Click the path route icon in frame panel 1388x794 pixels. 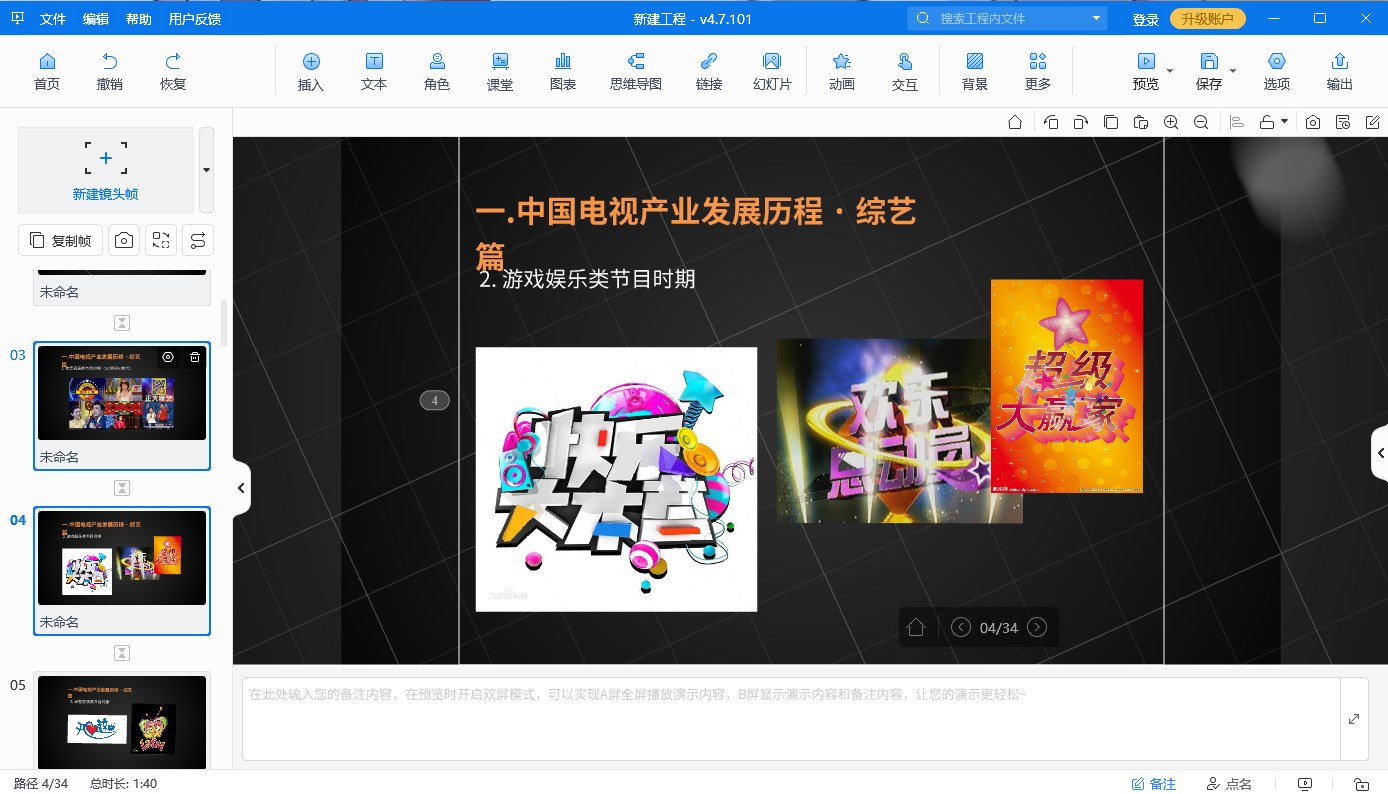pyautogui.click(x=198, y=240)
